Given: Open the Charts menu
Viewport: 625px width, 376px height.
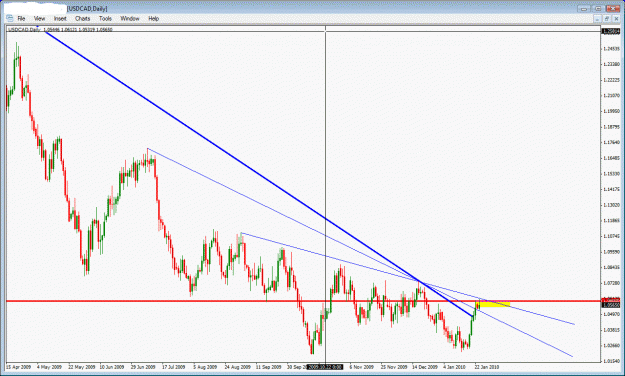Looking at the screenshot, I should point(83,18).
